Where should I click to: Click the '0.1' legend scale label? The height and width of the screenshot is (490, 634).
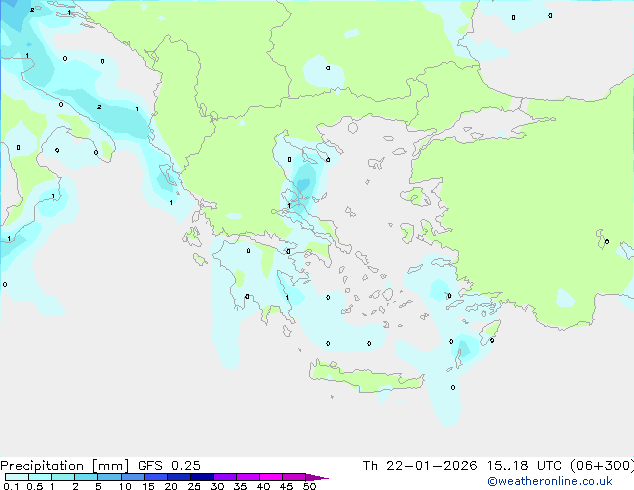click(11, 486)
